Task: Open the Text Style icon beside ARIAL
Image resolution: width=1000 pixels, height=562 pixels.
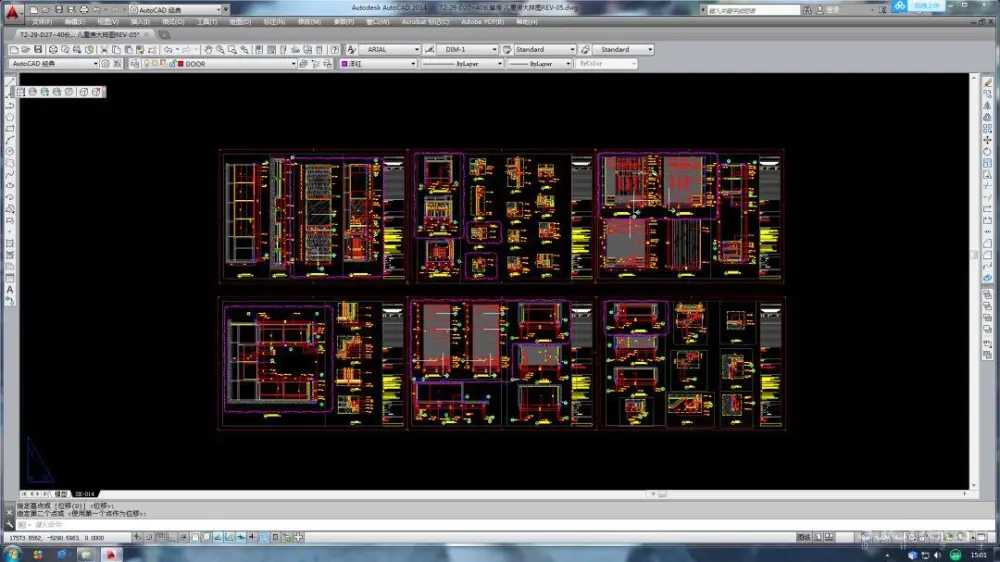Action: (351, 49)
